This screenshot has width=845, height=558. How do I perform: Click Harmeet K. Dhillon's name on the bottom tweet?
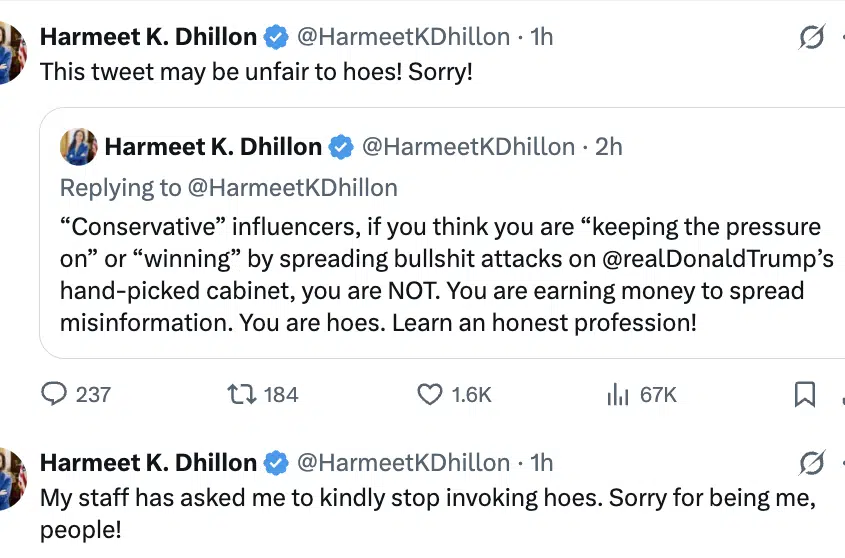[x=148, y=463]
